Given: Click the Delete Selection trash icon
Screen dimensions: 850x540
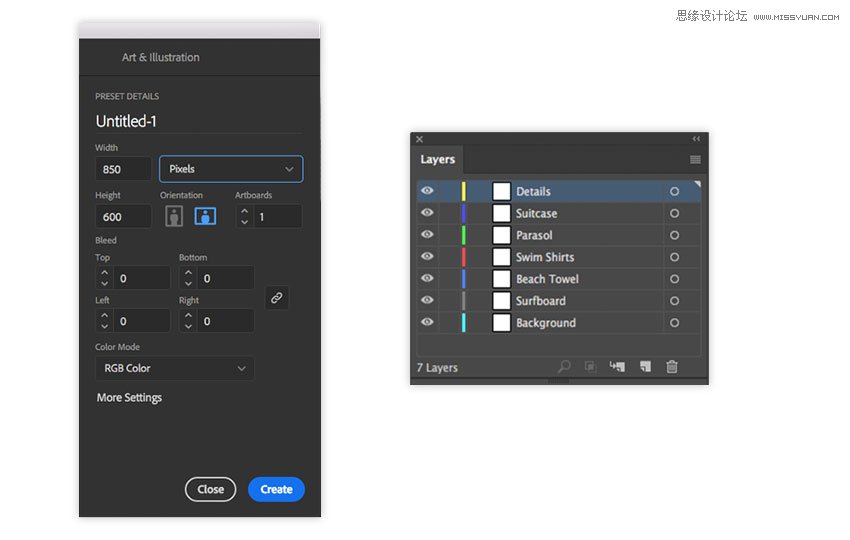Looking at the screenshot, I should tap(672, 367).
